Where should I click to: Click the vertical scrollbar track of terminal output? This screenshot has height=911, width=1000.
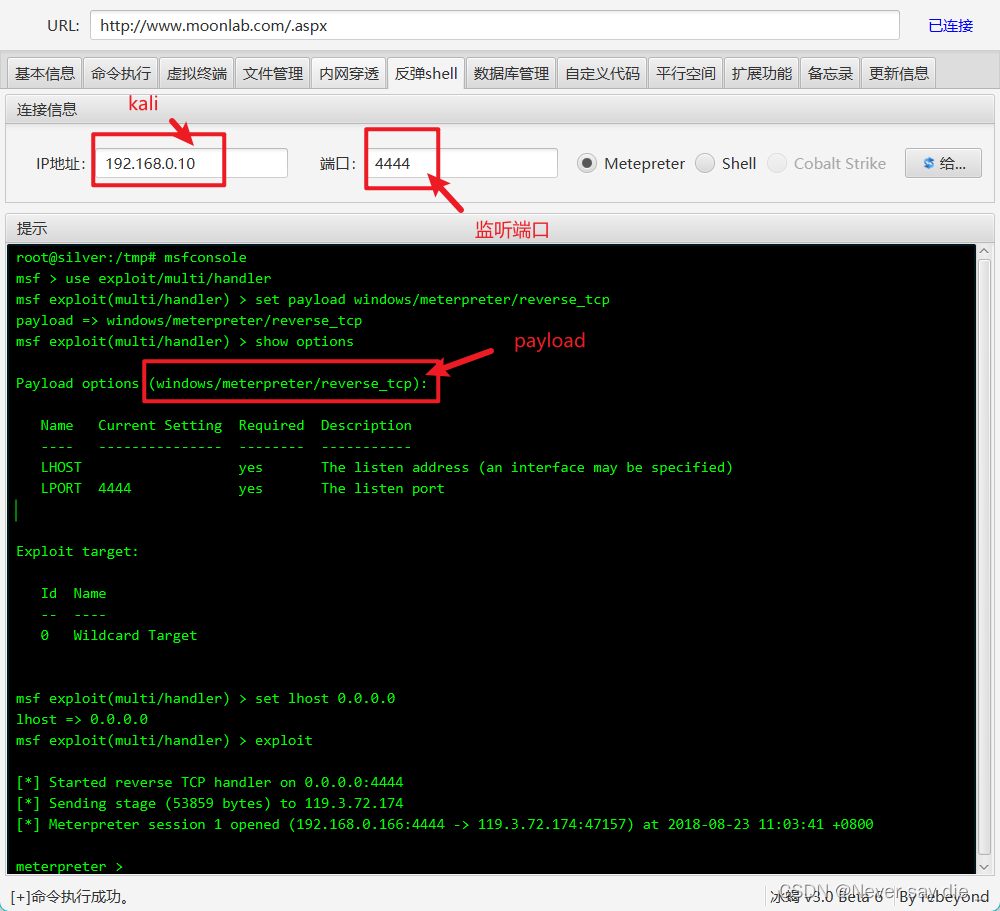[x=984, y=559]
